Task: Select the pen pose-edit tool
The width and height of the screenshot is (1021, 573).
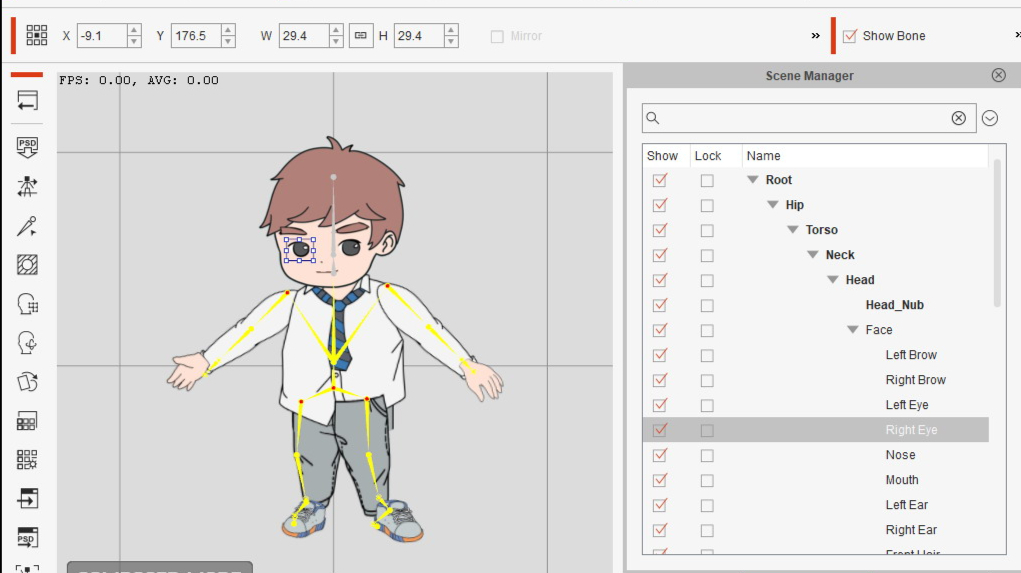Action: [27, 226]
